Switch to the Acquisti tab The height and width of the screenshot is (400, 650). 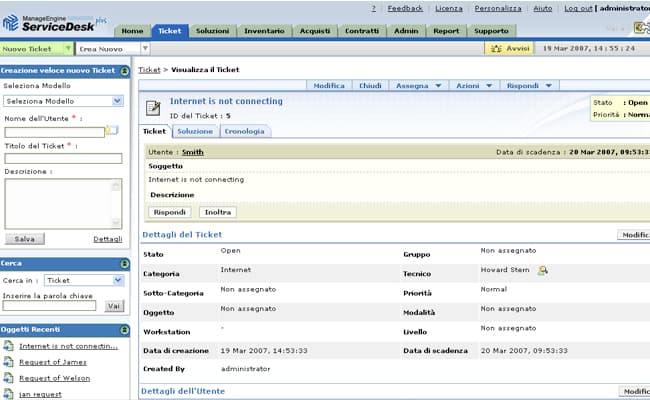[315, 31]
